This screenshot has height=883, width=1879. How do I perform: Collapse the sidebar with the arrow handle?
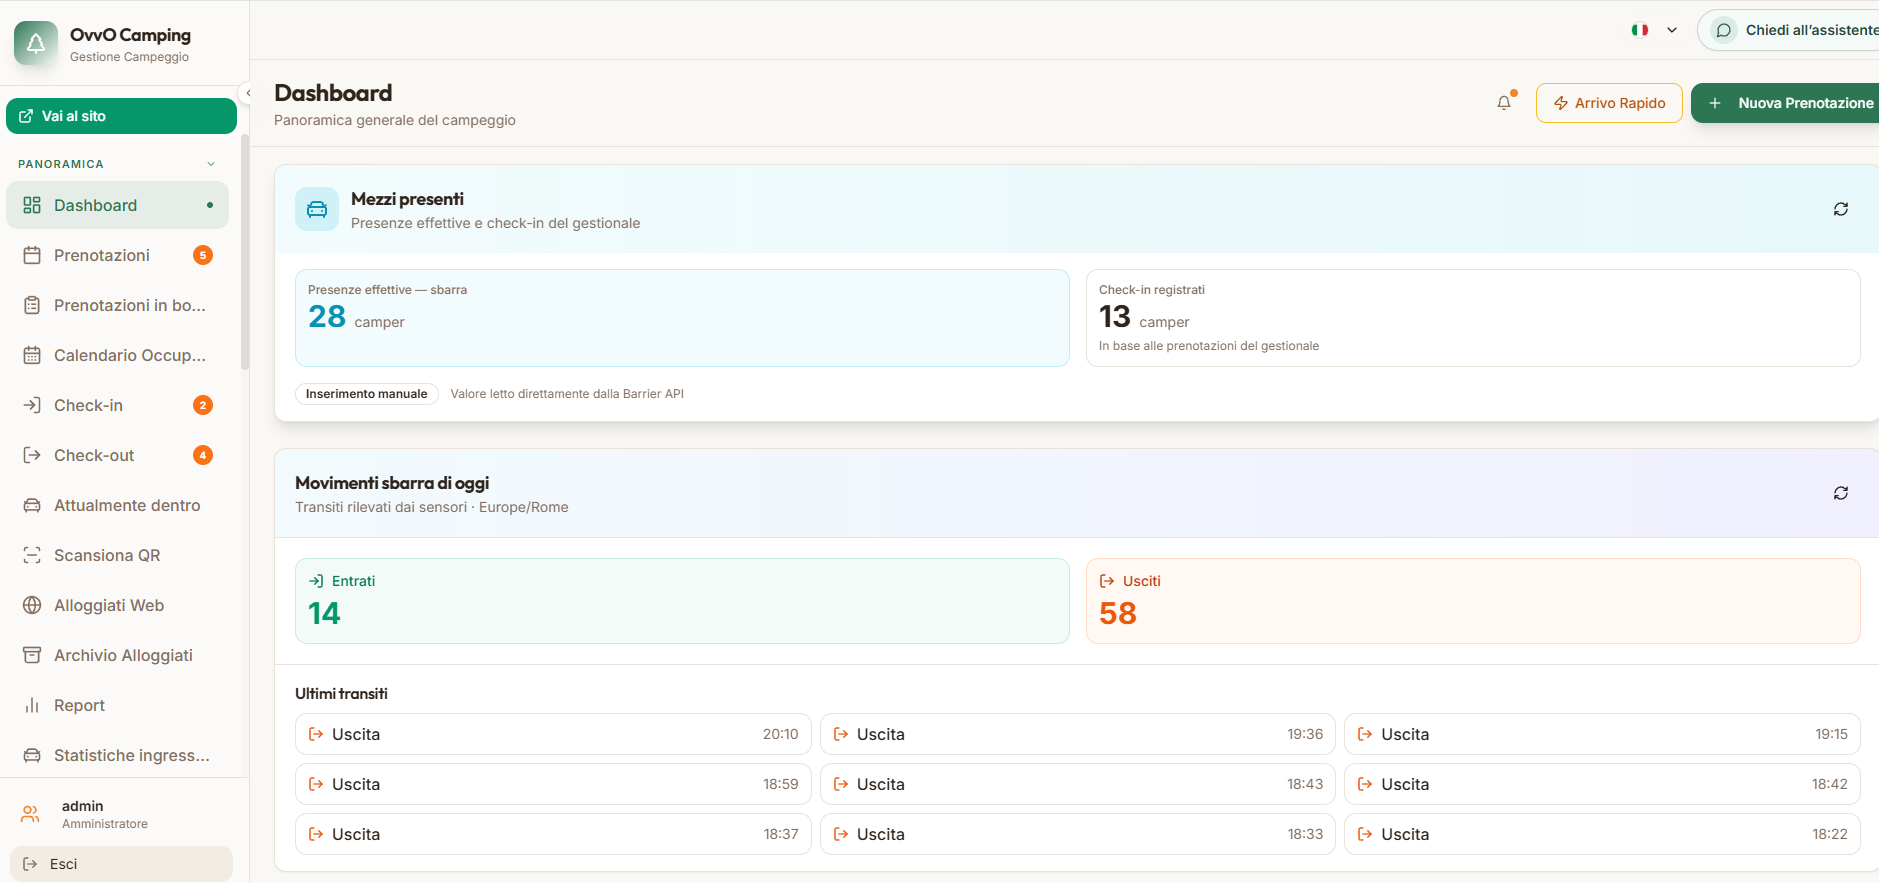247,93
